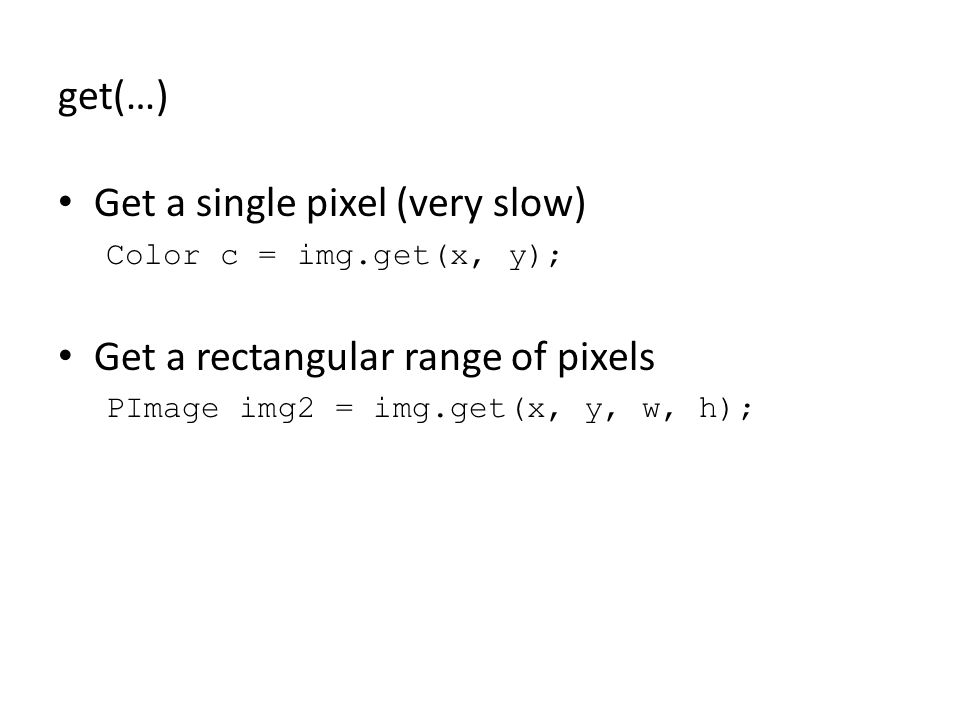The height and width of the screenshot is (720, 960).
Task: Click the "w," parameter in code
Action: [x=658, y=410]
